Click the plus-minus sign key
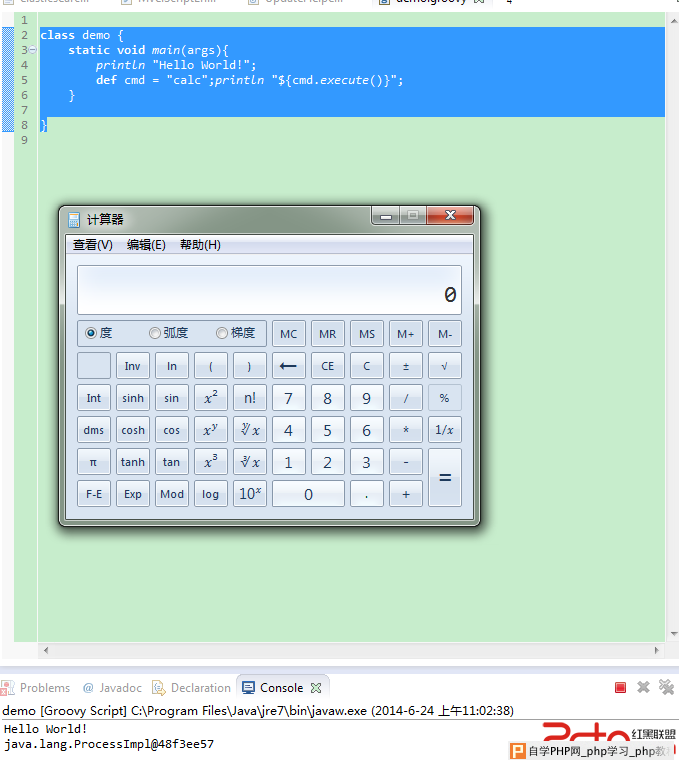 coord(406,366)
